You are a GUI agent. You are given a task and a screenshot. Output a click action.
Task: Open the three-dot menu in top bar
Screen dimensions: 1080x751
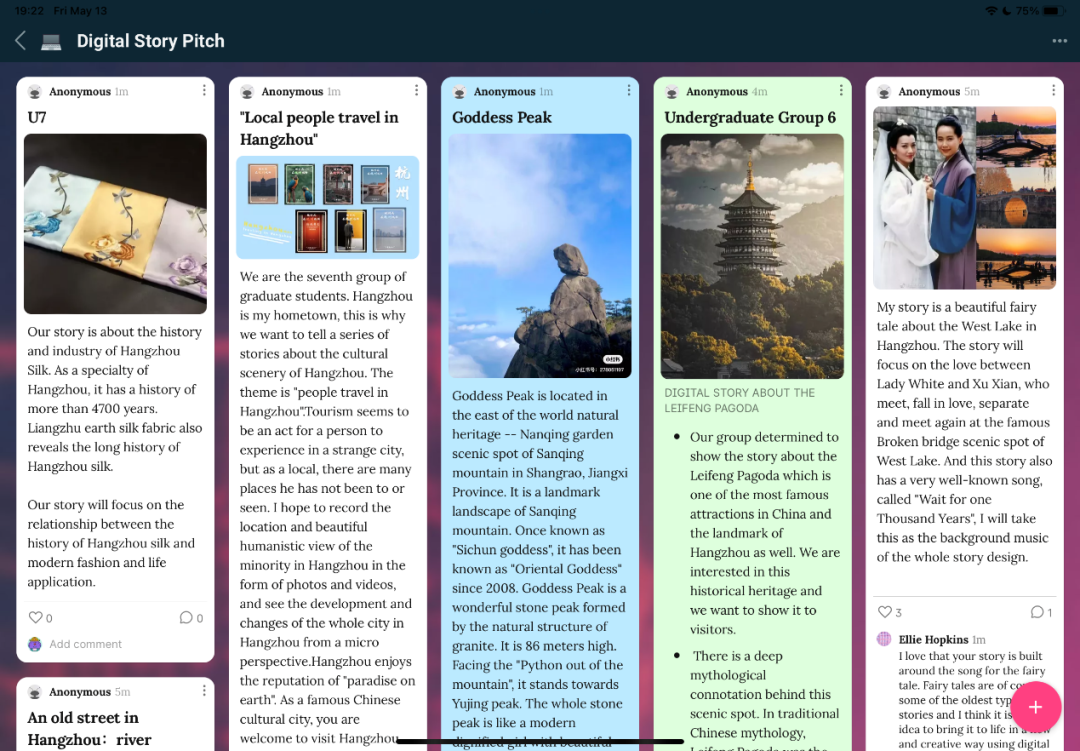pyautogui.click(x=1059, y=41)
